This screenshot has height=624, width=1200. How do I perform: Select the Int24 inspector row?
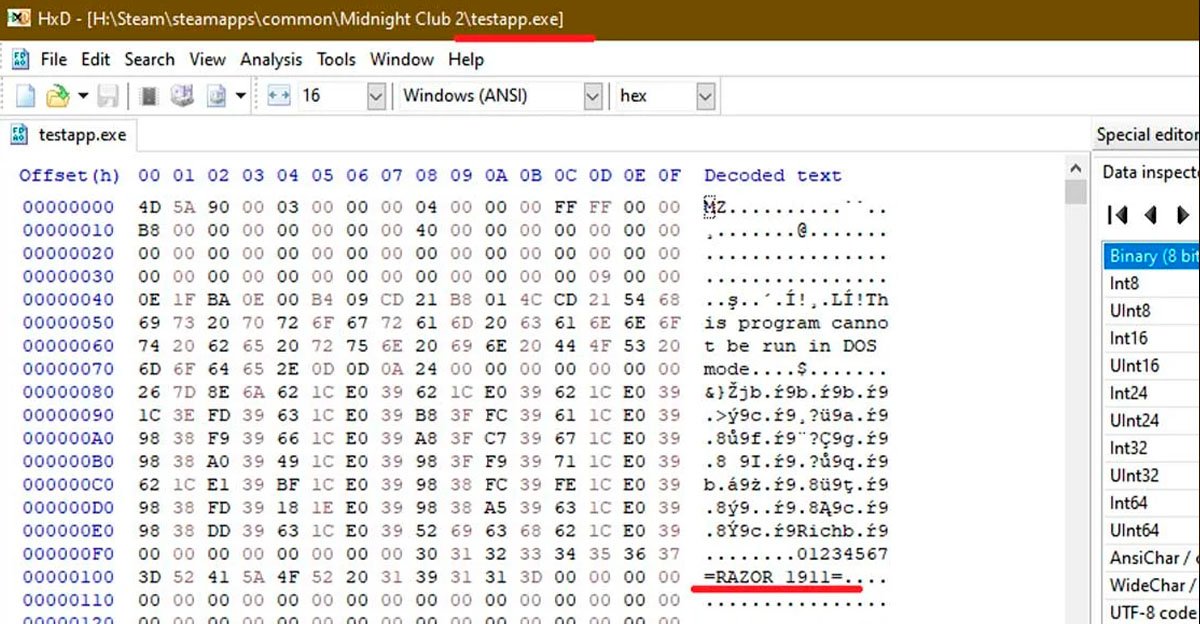click(1152, 393)
